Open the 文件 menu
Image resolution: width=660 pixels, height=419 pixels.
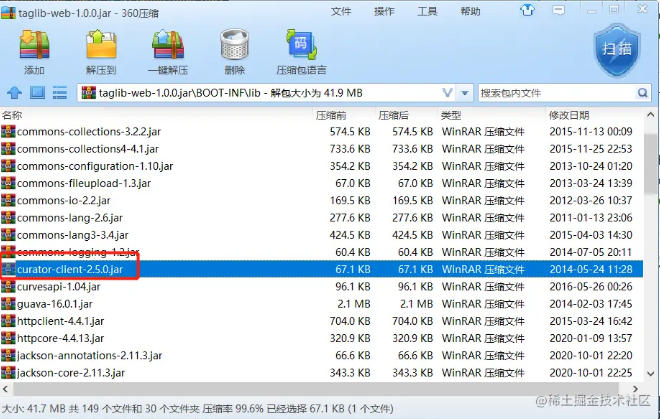[341, 11]
